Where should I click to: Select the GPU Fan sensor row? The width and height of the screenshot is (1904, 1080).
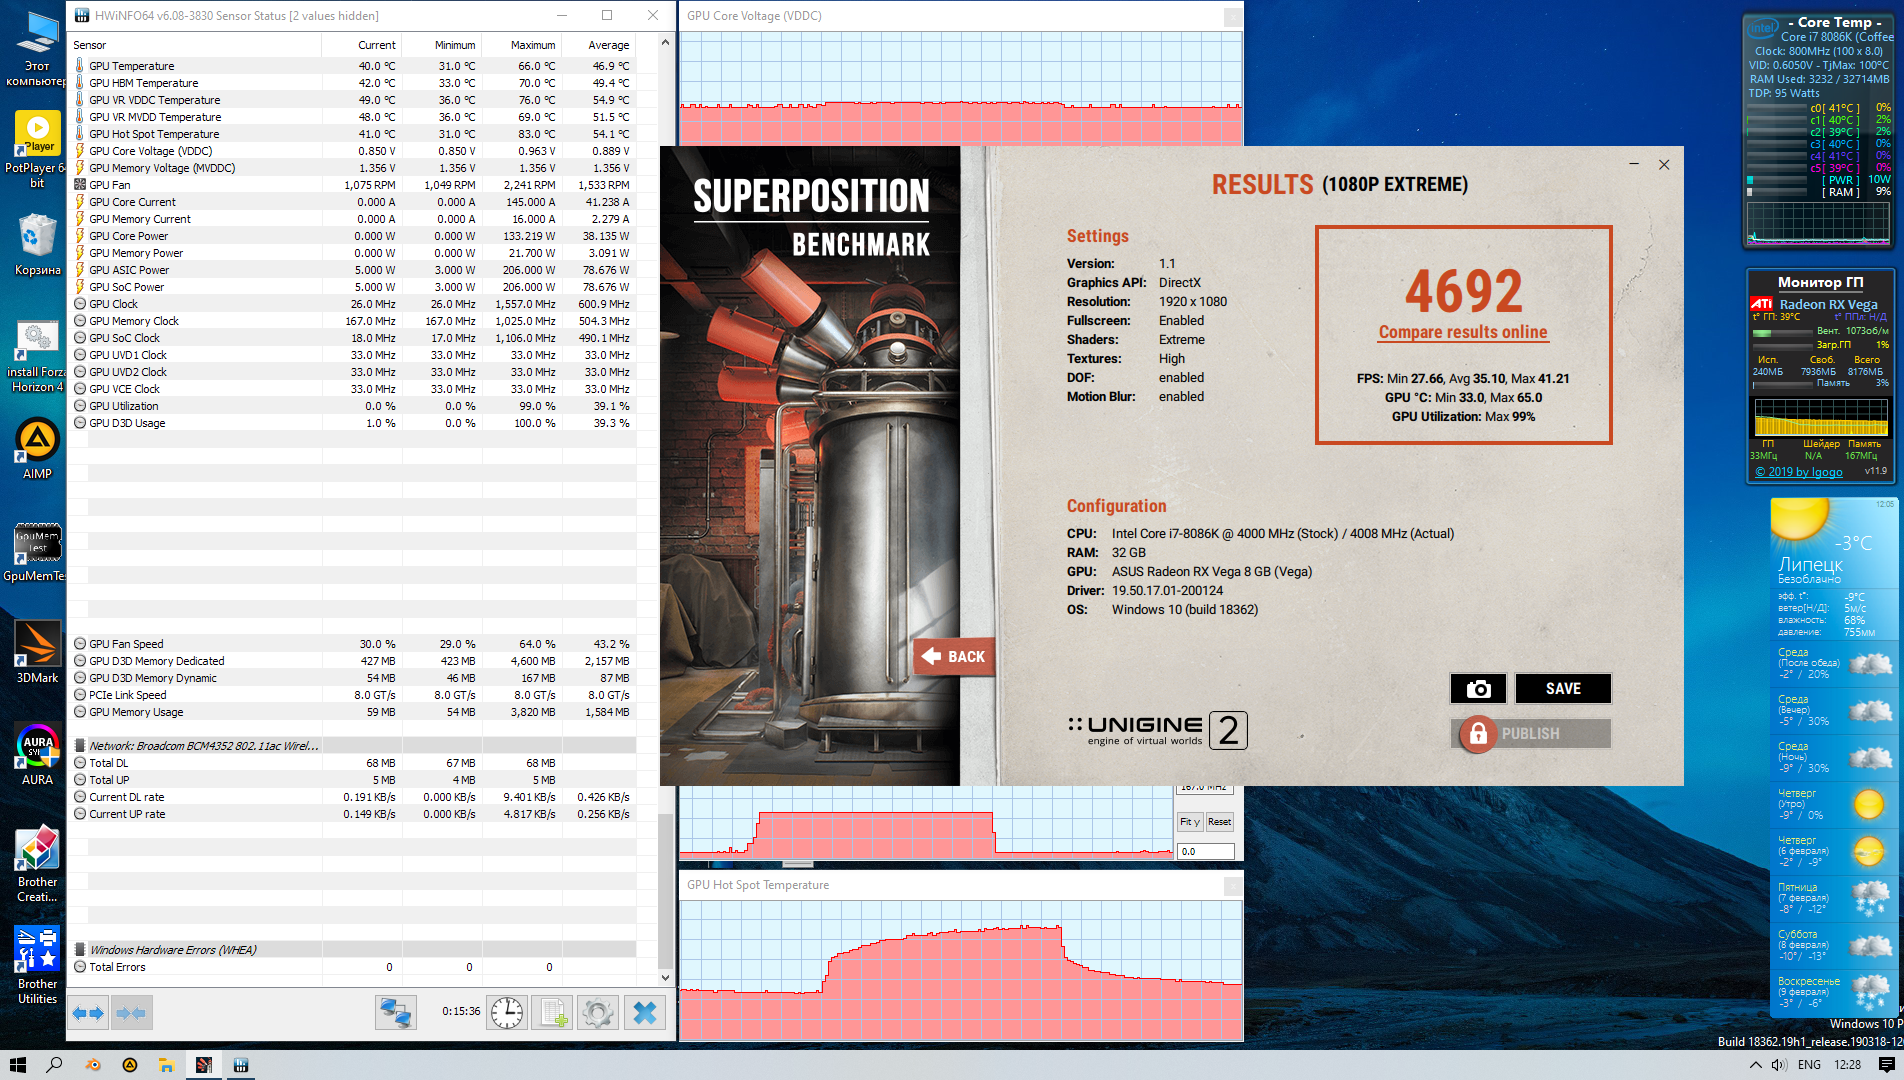[x=353, y=185]
